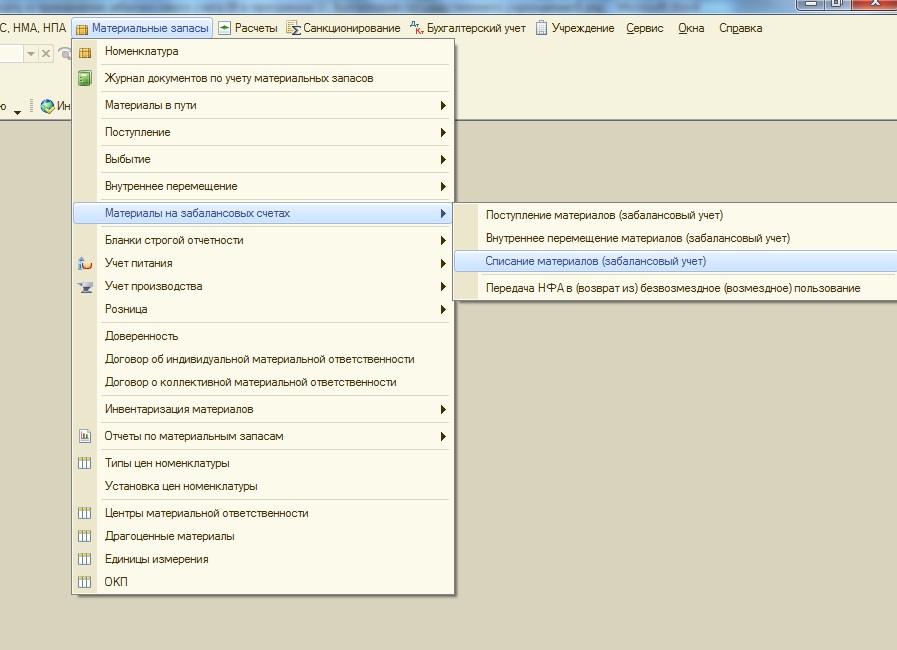Open the Расчеты menu
The image size is (897, 650).
pos(248,28)
